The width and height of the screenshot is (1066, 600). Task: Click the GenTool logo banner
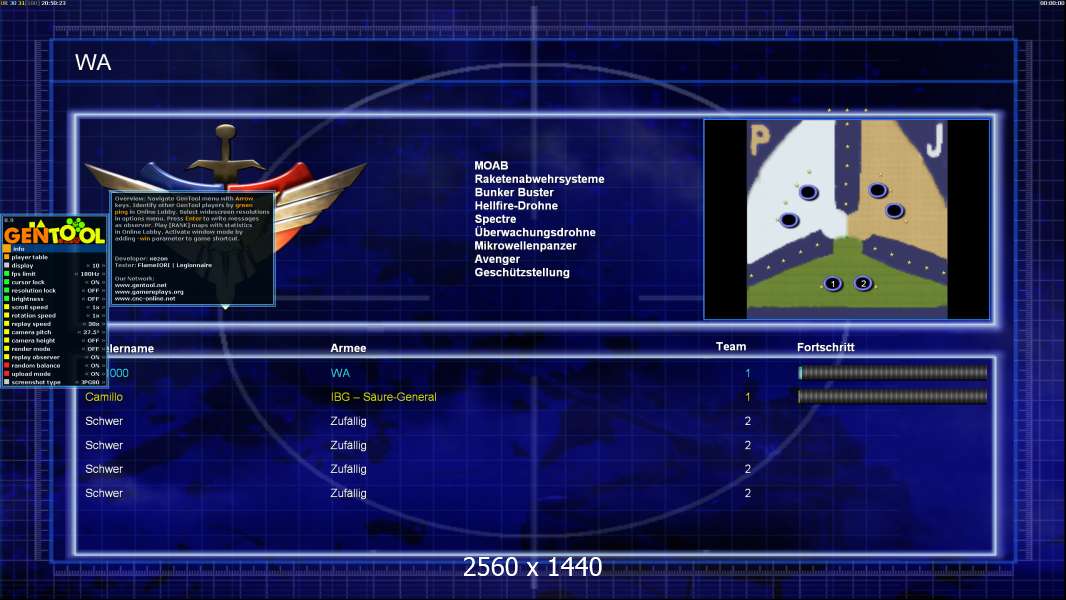pos(54,231)
